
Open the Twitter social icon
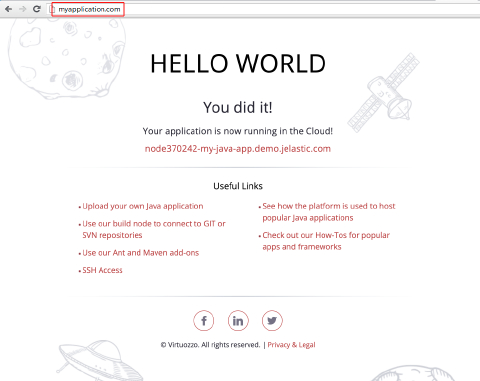coord(272,321)
